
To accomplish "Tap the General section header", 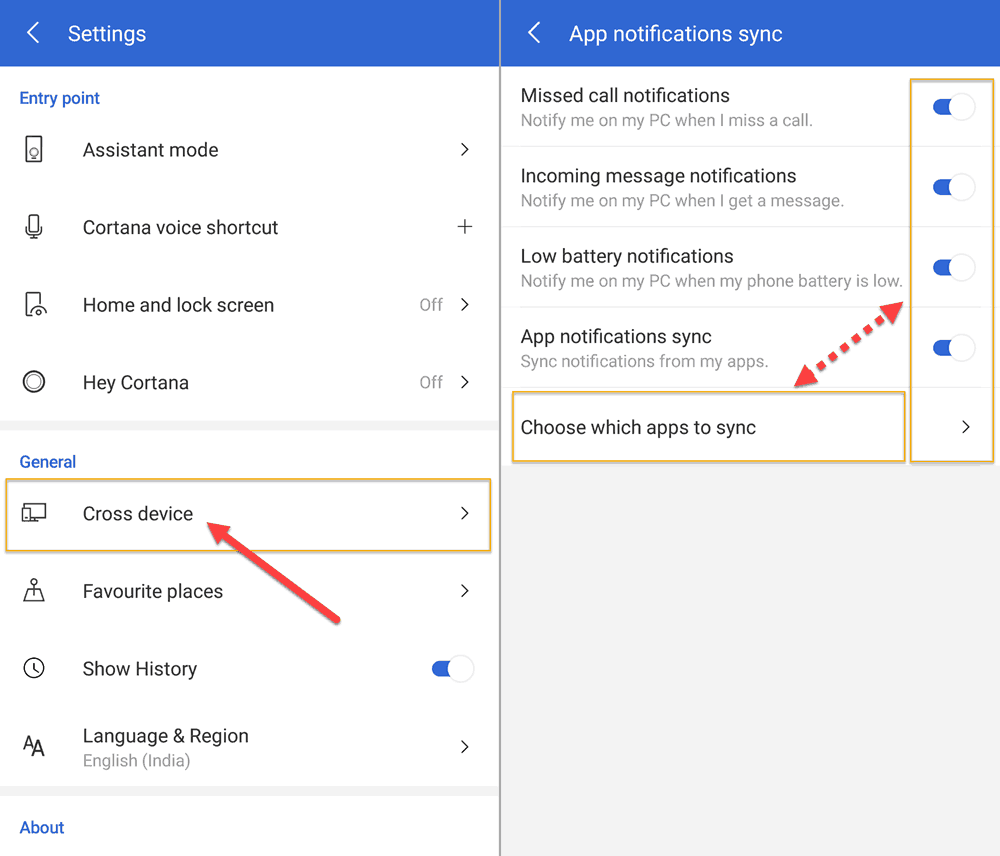I will tap(47, 461).
